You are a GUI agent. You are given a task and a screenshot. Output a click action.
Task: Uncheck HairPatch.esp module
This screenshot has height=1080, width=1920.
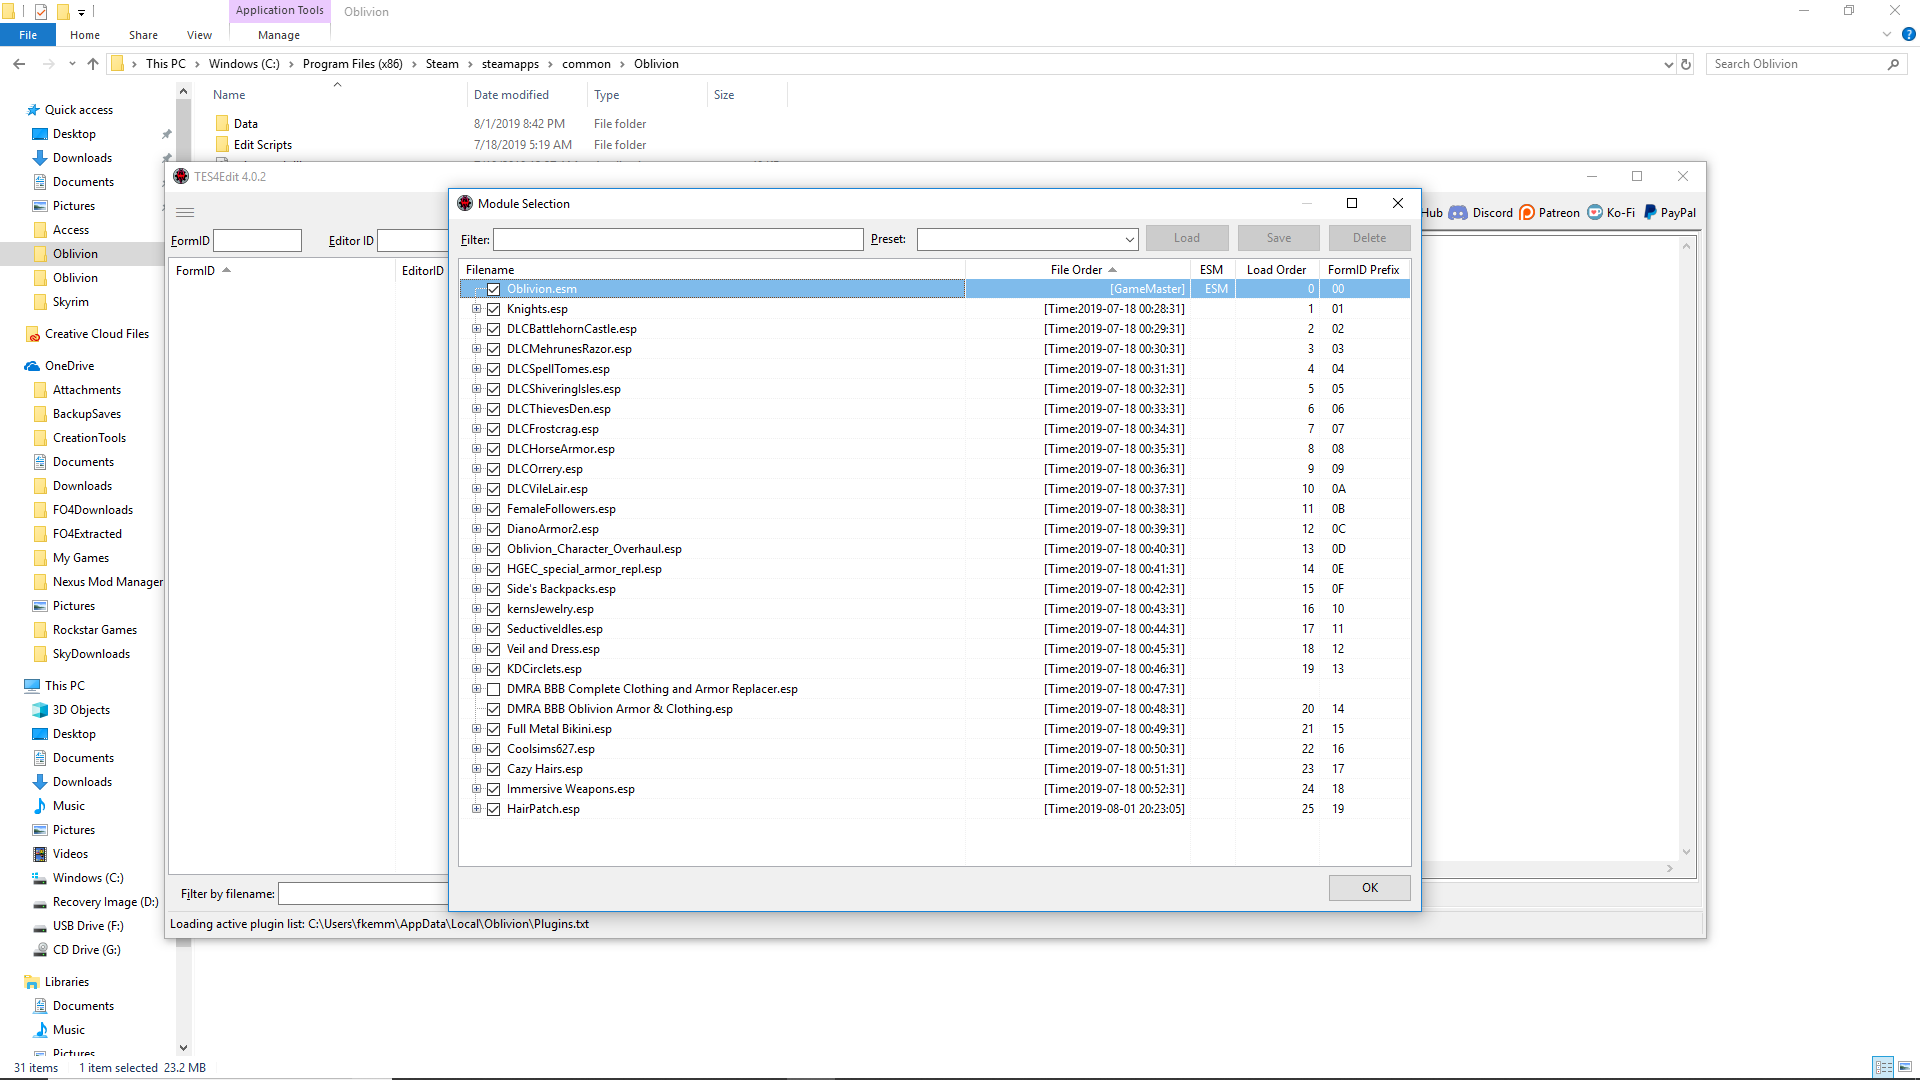click(493, 809)
